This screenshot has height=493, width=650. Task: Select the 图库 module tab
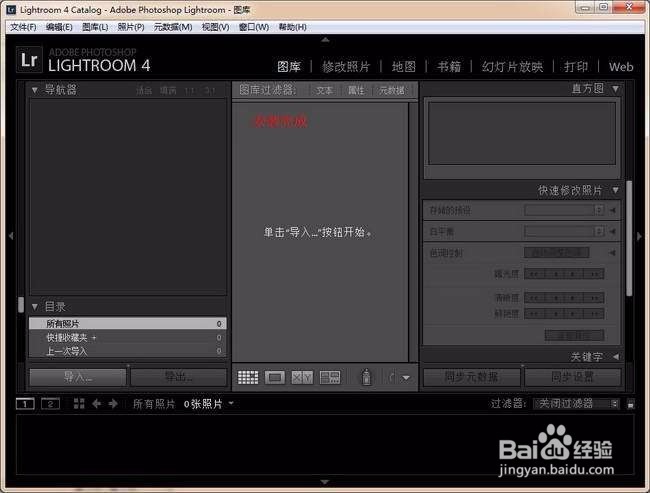pyautogui.click(x=289, y=67)
